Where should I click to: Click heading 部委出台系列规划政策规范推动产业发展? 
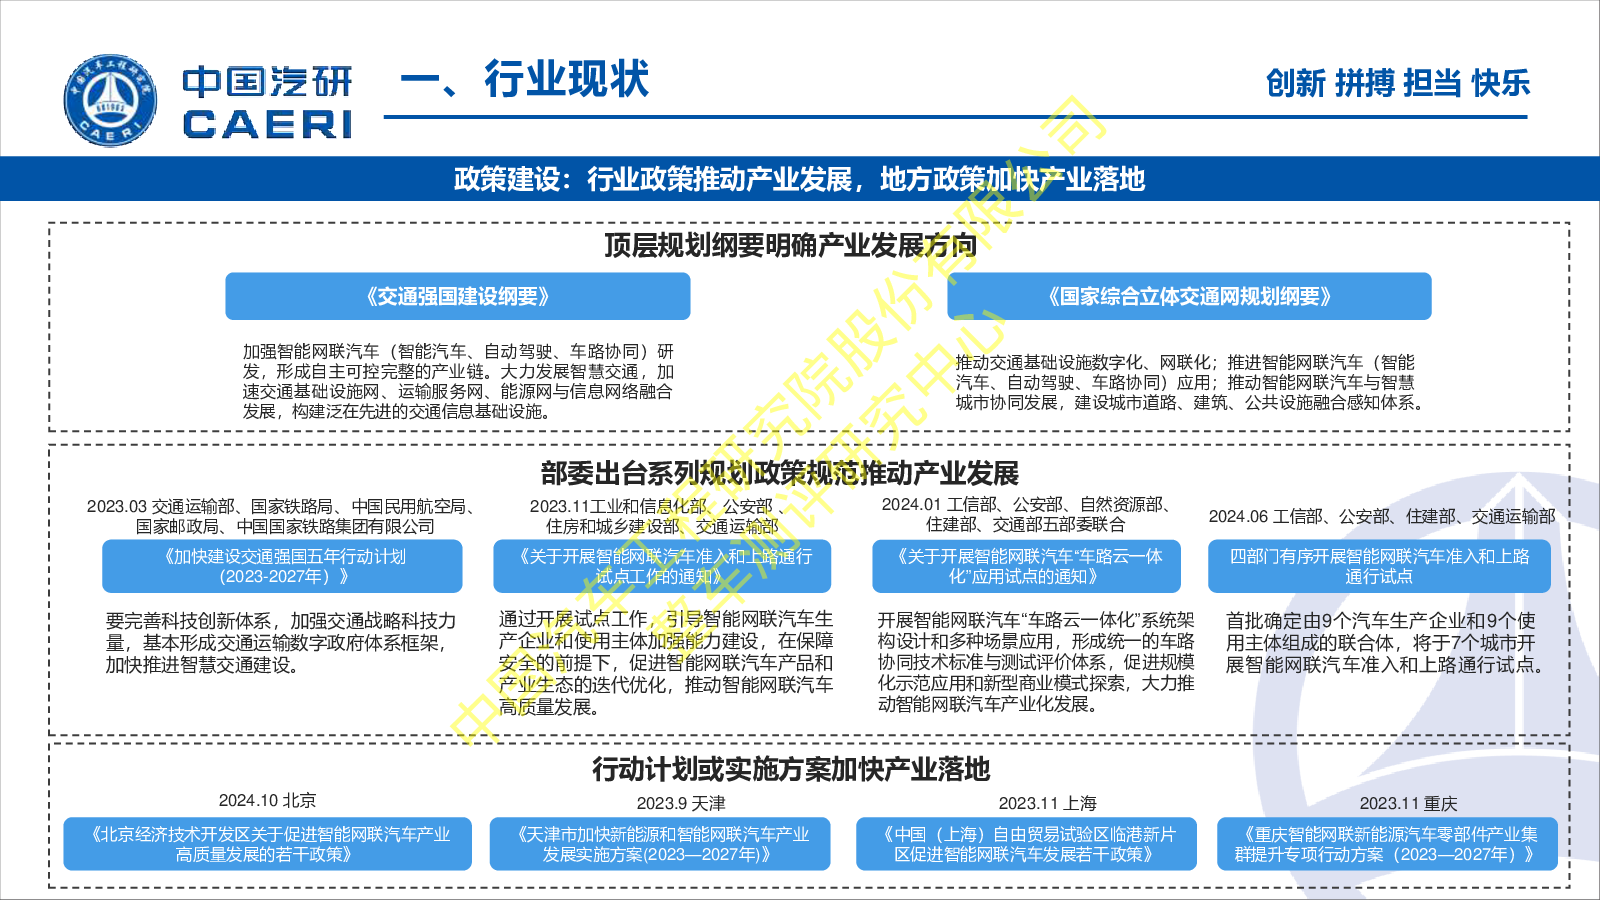[780, 473]
